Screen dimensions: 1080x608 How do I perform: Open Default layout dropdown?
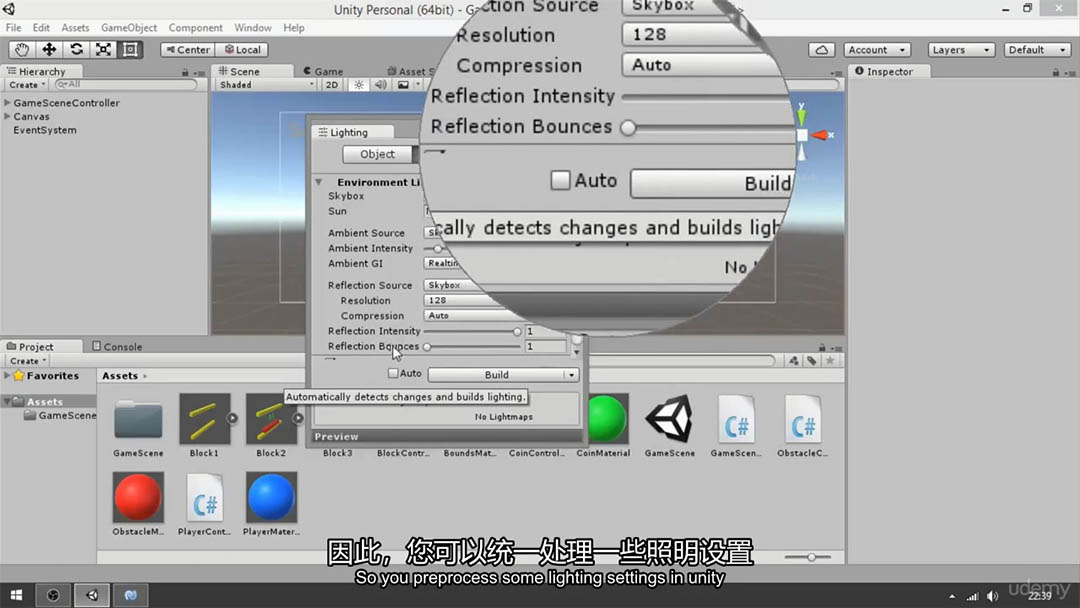[1037, 50]
